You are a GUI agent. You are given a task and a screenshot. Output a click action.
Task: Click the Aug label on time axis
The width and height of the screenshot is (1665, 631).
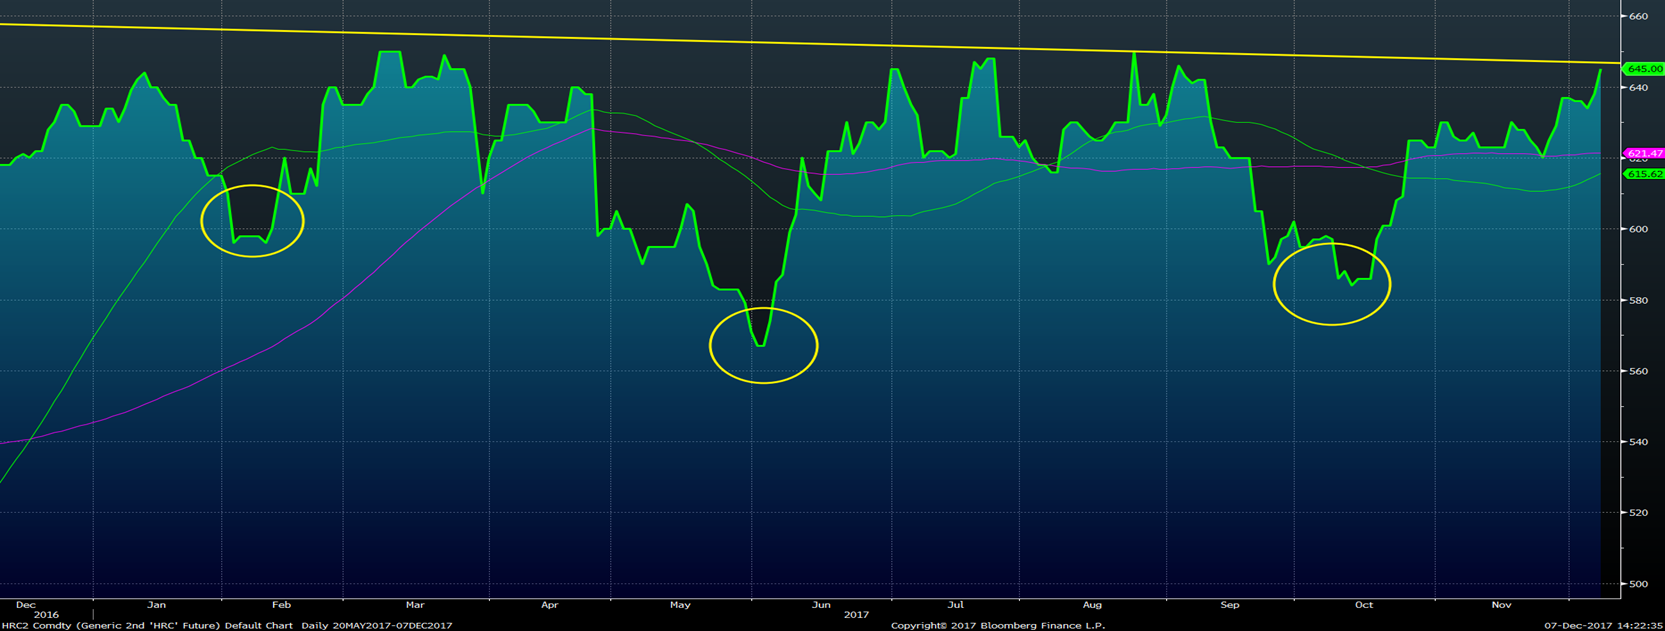[1092, 605]
